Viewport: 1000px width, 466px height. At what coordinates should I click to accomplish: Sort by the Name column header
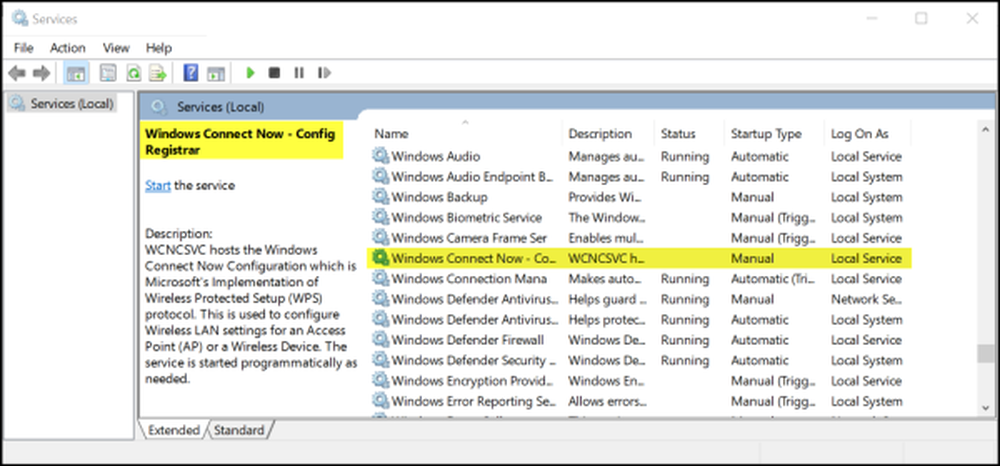391,134
